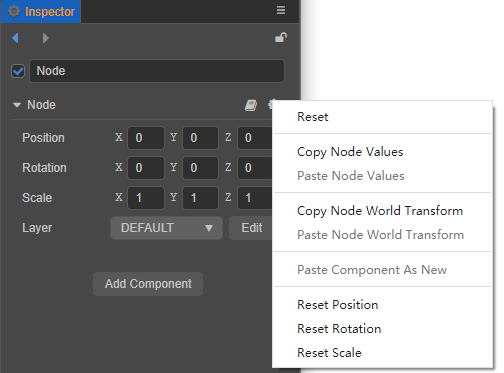The image size is (504, 373).
Task: Click Position Y field
Action: tap(200, 138)
